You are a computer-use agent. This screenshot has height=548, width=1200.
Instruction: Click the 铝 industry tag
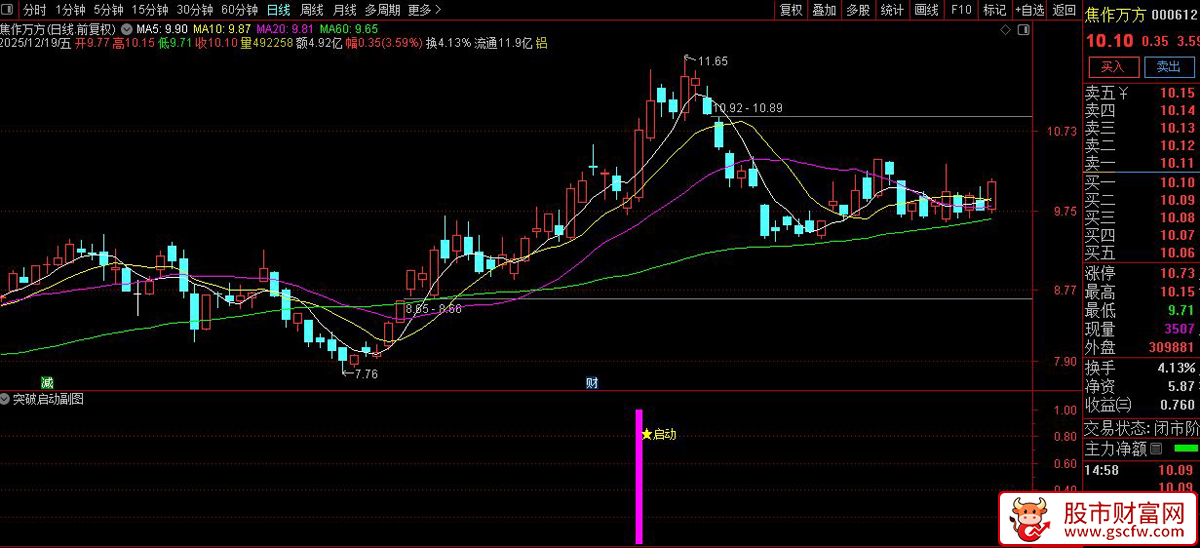pyautogui.click(x=541, y=43)
